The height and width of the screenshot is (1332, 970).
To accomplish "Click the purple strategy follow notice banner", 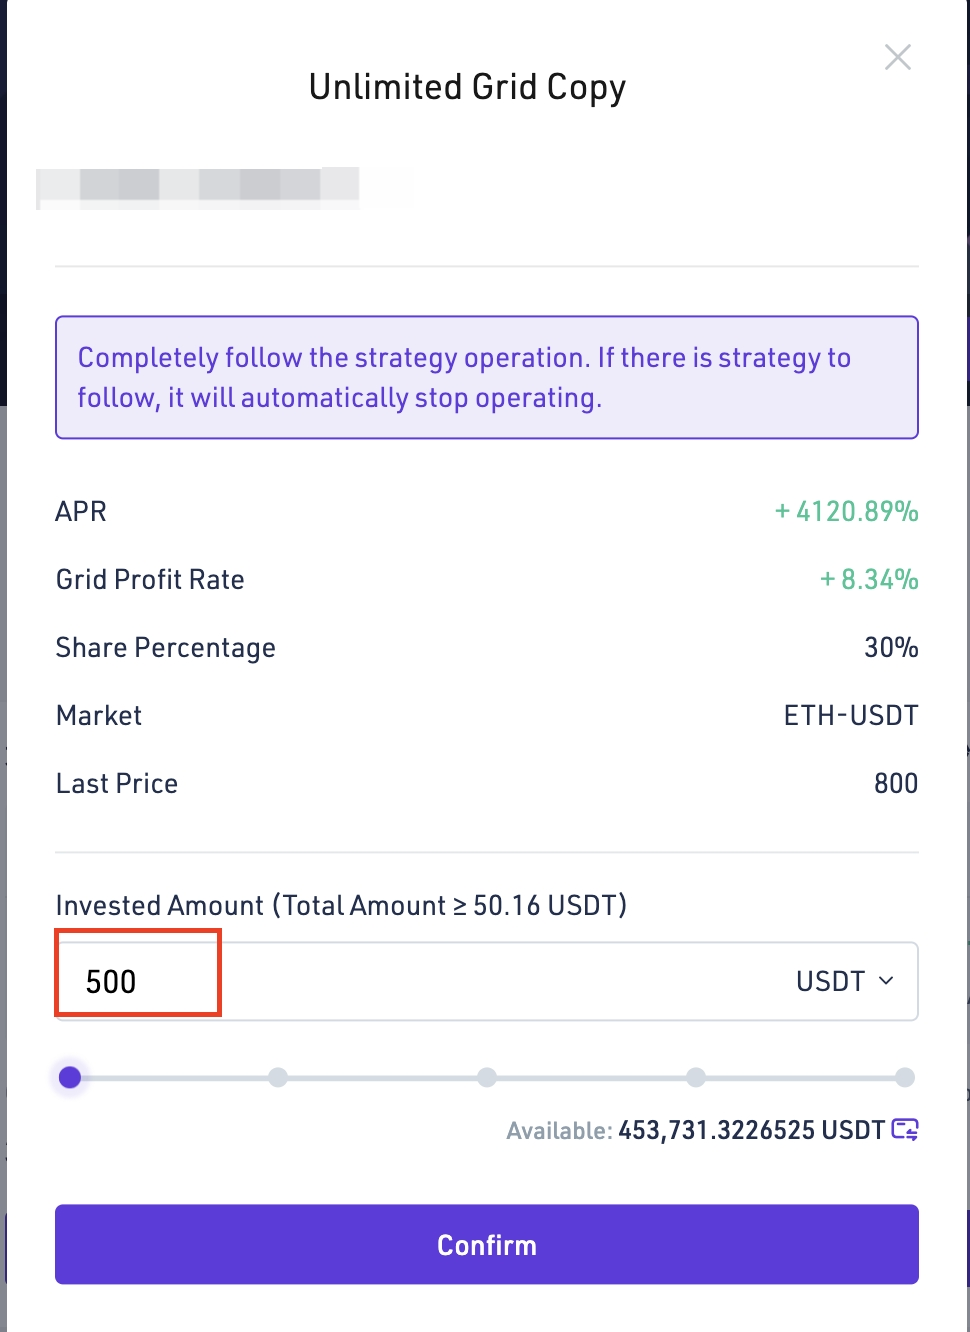I will coord(487,377).
